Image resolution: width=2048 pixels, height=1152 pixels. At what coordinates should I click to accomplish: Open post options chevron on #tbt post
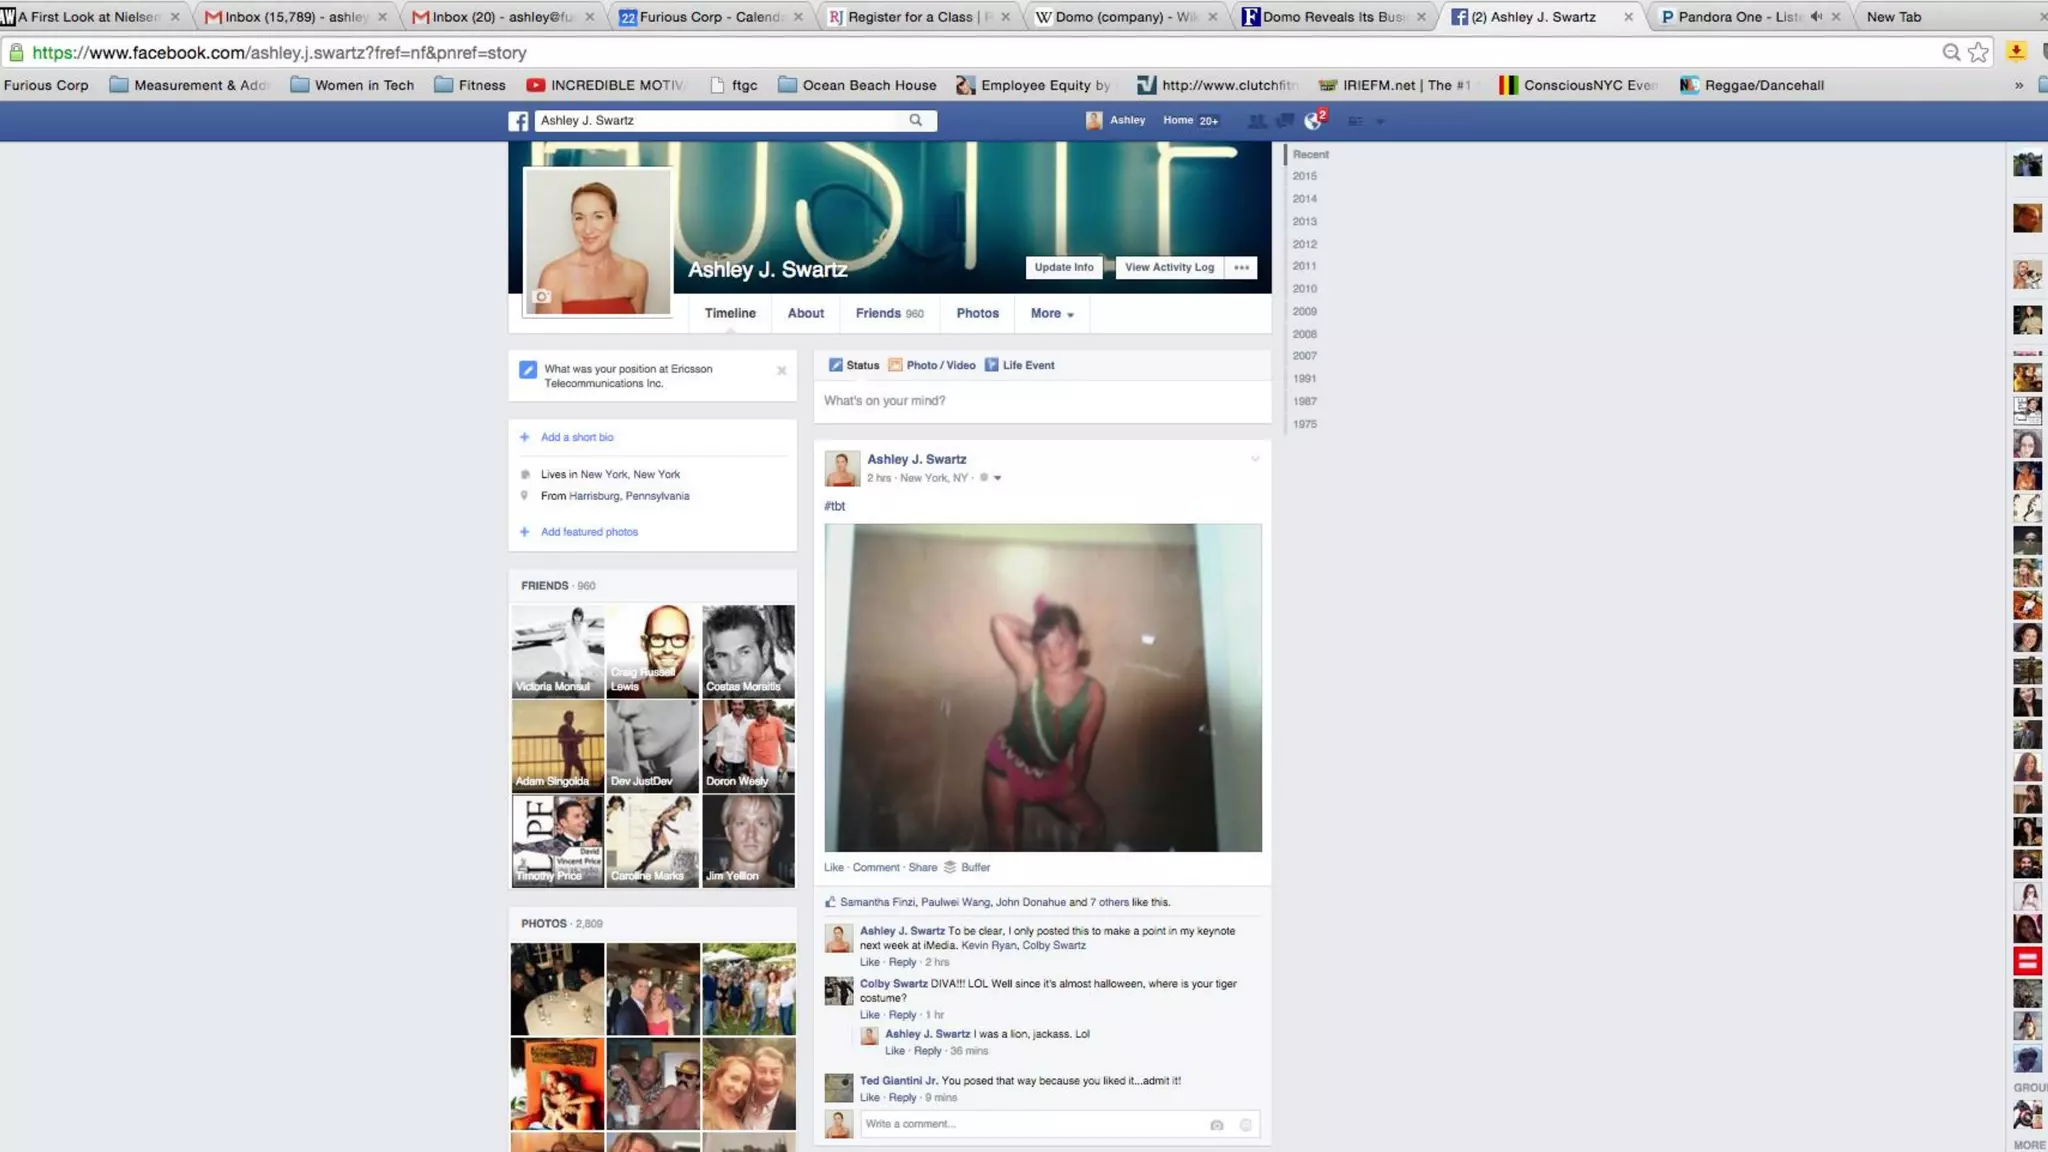(1254, 459)
